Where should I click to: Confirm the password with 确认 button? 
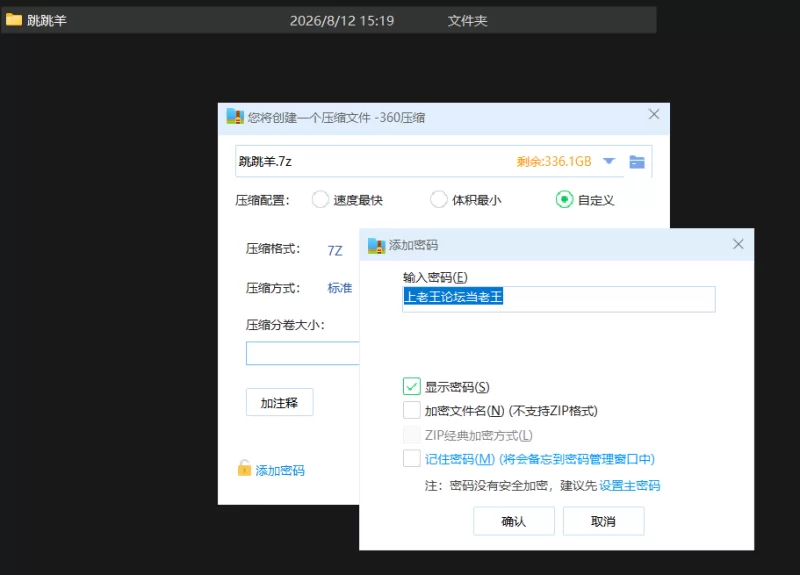click(x=514, y=521)
